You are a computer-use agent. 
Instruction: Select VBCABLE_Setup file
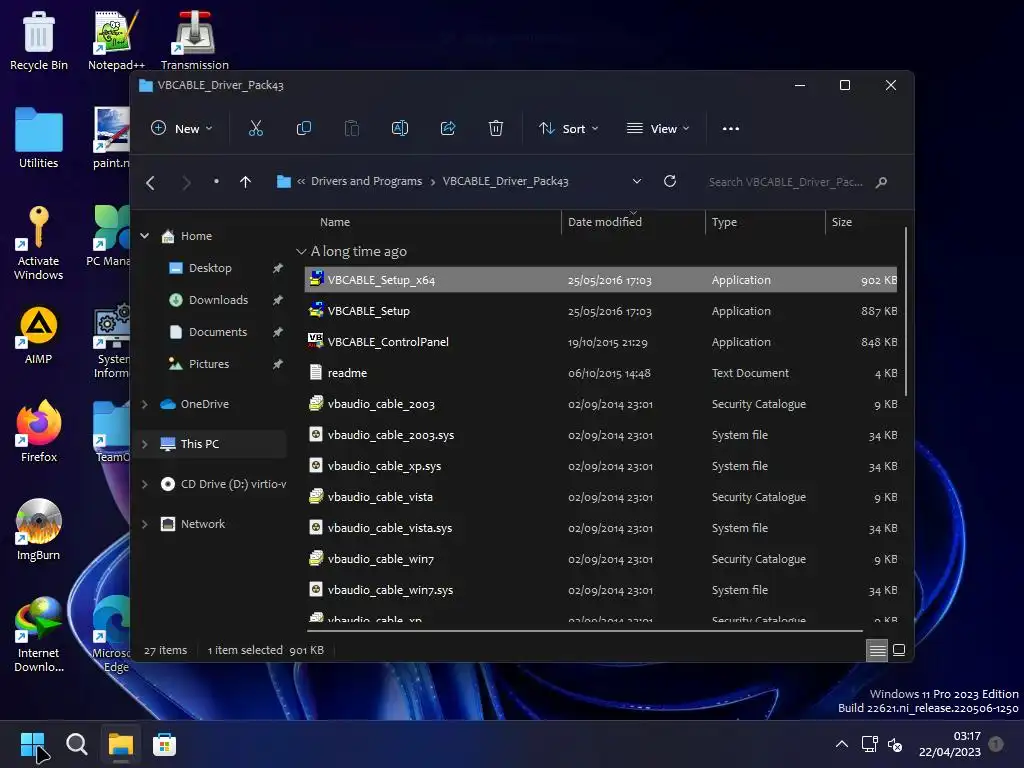[x=601, y=311]
